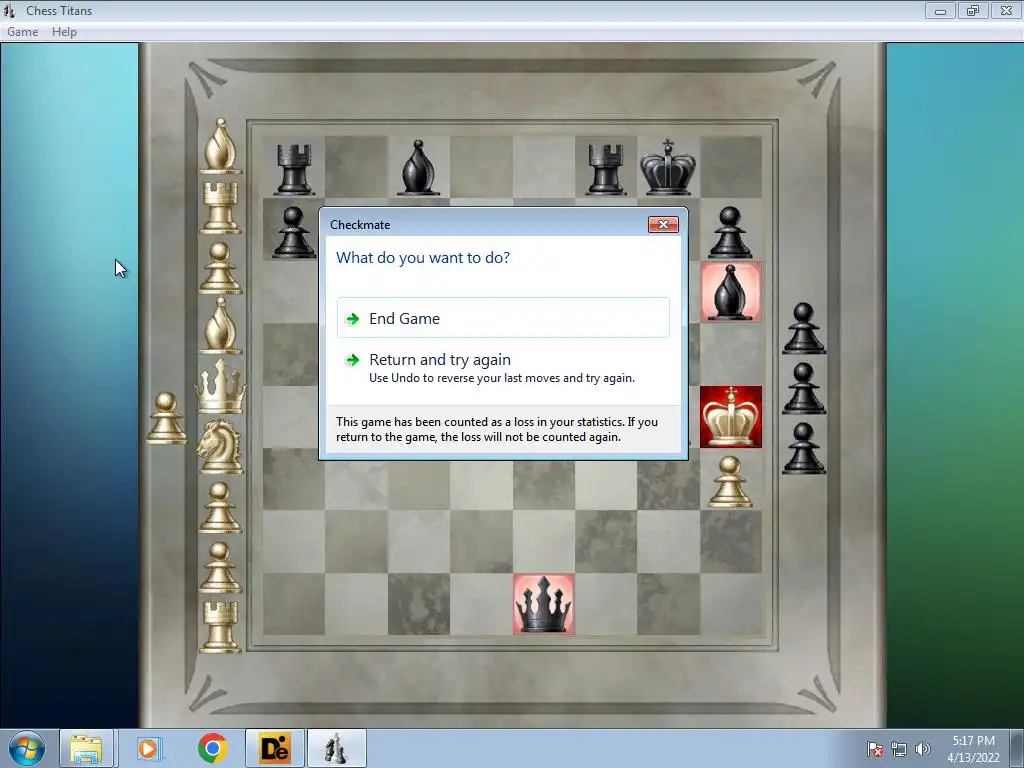Click the captured white knight beside the board
Image resolution: width=1024 pixels, height=768 pixels.
tap(220, 446)
